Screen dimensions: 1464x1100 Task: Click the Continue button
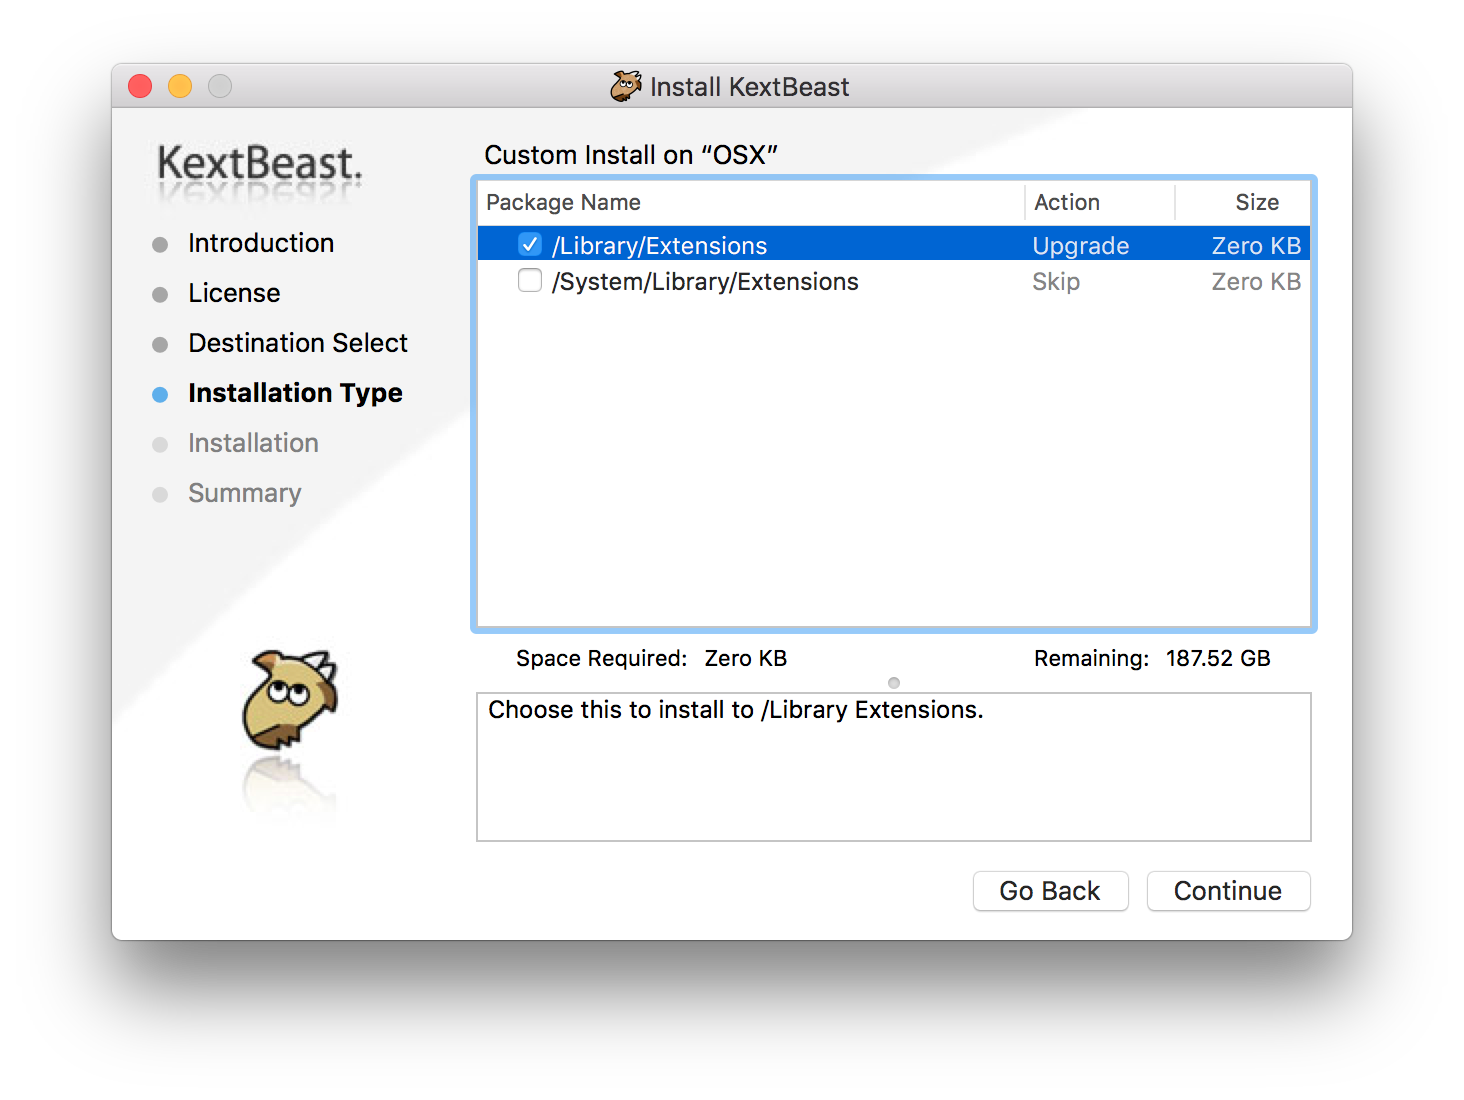pyautogui.click(x=1228, y=891)
